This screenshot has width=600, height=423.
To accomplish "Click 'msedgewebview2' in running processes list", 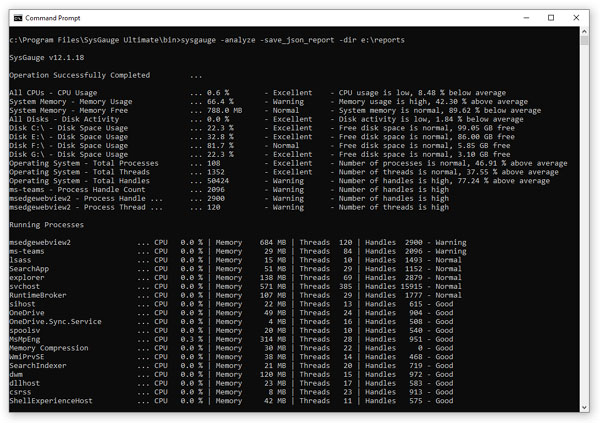I will [40, 243].
